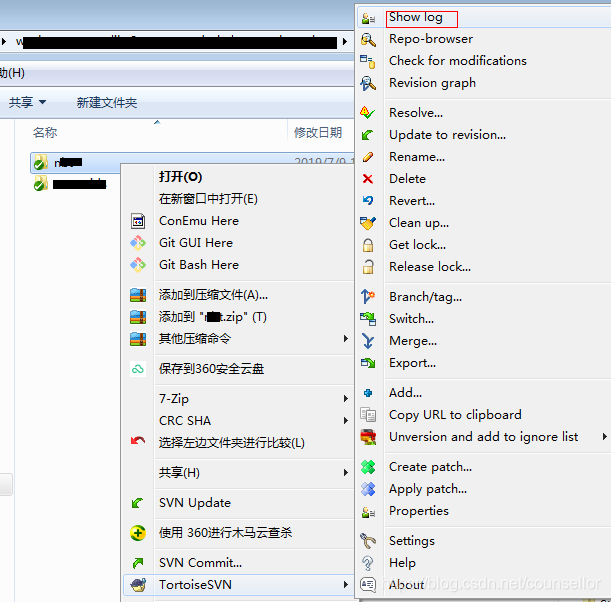Sort by the 修改日期 column header
This screenshot has height=602, width=611.
318,132
